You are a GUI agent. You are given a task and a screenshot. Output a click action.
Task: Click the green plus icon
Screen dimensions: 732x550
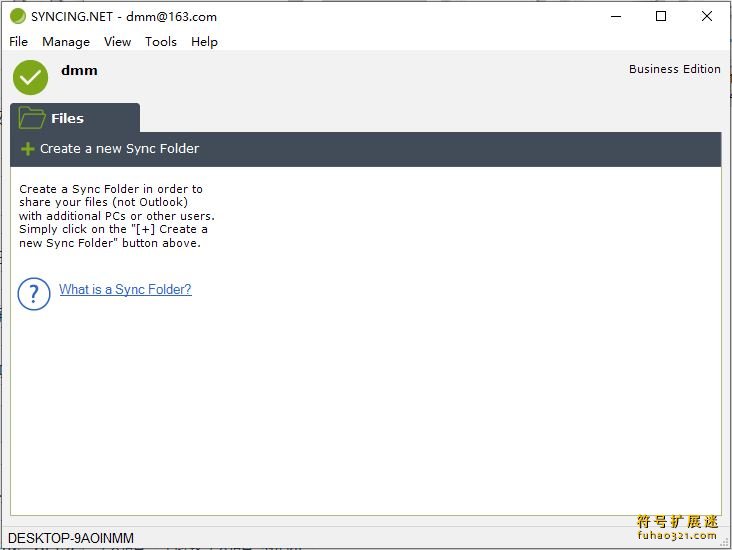pos(28,149)
